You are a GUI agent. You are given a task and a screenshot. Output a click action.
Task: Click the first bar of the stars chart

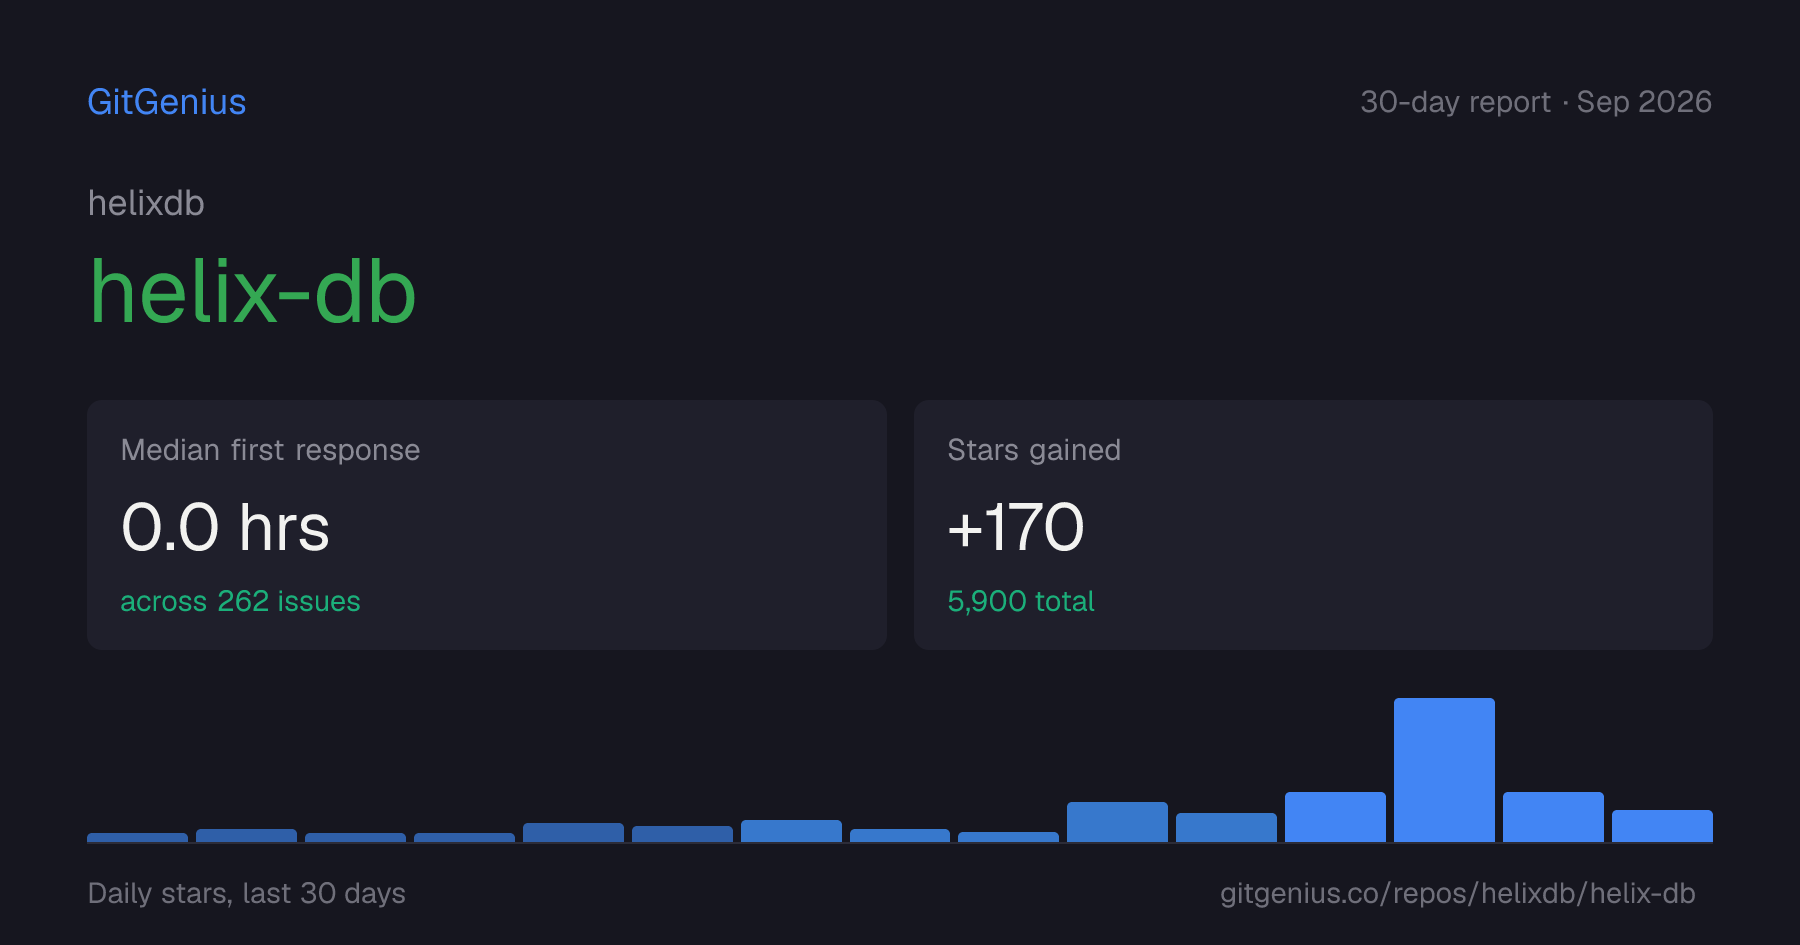click(137, 837)
